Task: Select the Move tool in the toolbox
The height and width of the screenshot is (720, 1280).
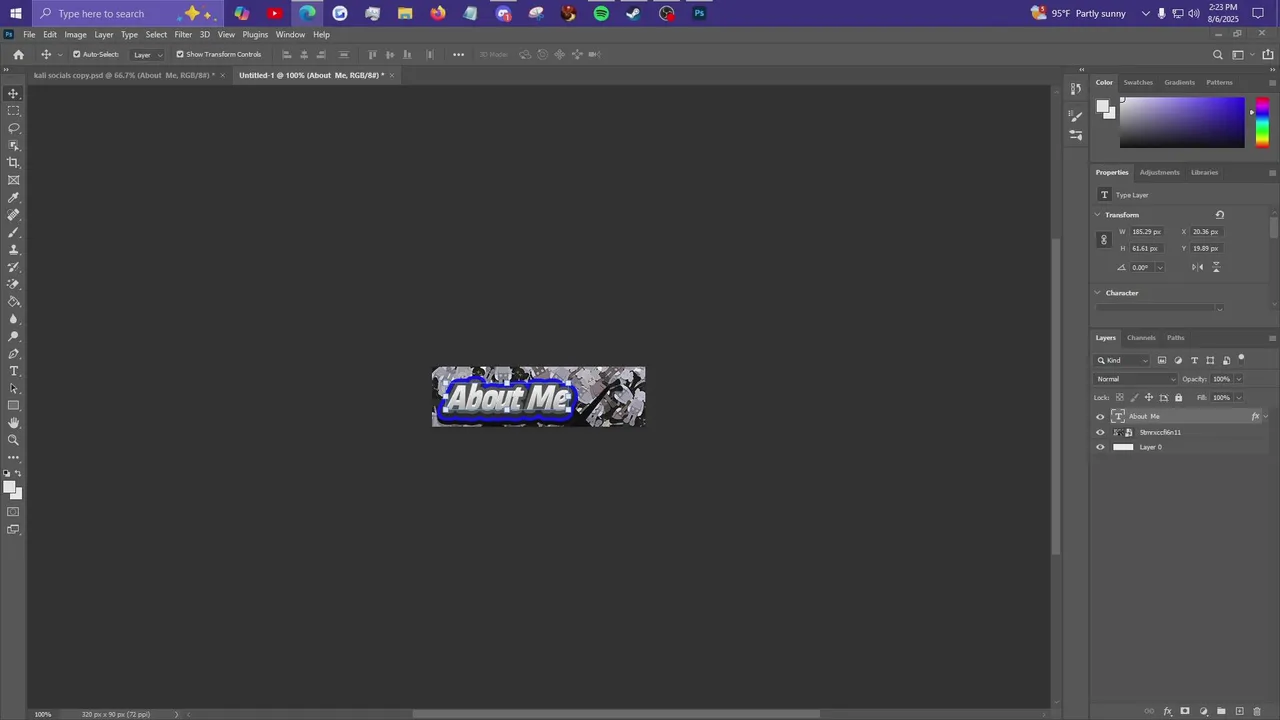Action: (13, 93)
